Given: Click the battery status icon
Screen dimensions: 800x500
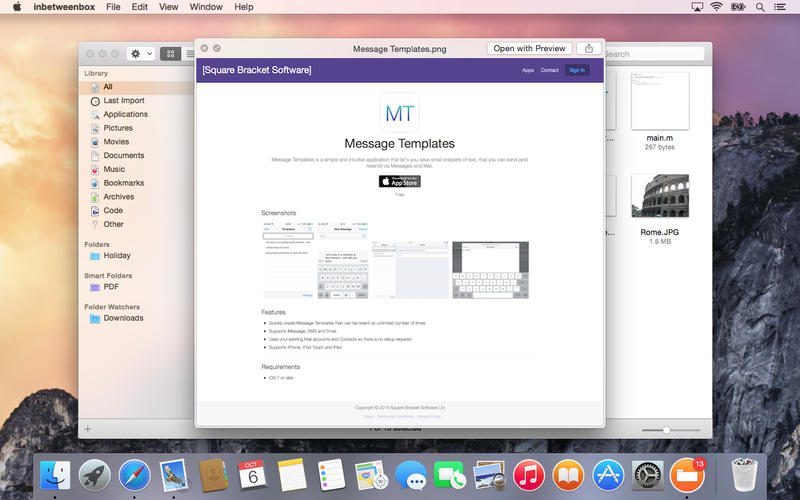Looking at the screenshot, I should [x=738, y=7].
